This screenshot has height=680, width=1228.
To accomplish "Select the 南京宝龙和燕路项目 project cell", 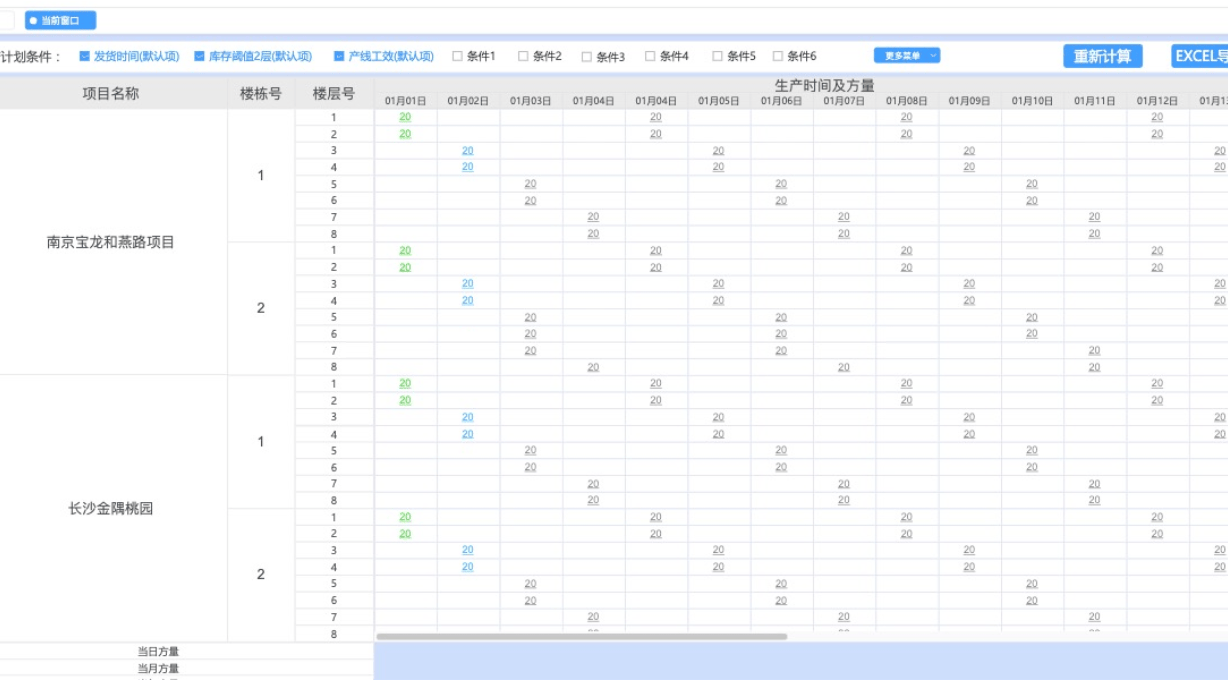I will coord(111,242).
